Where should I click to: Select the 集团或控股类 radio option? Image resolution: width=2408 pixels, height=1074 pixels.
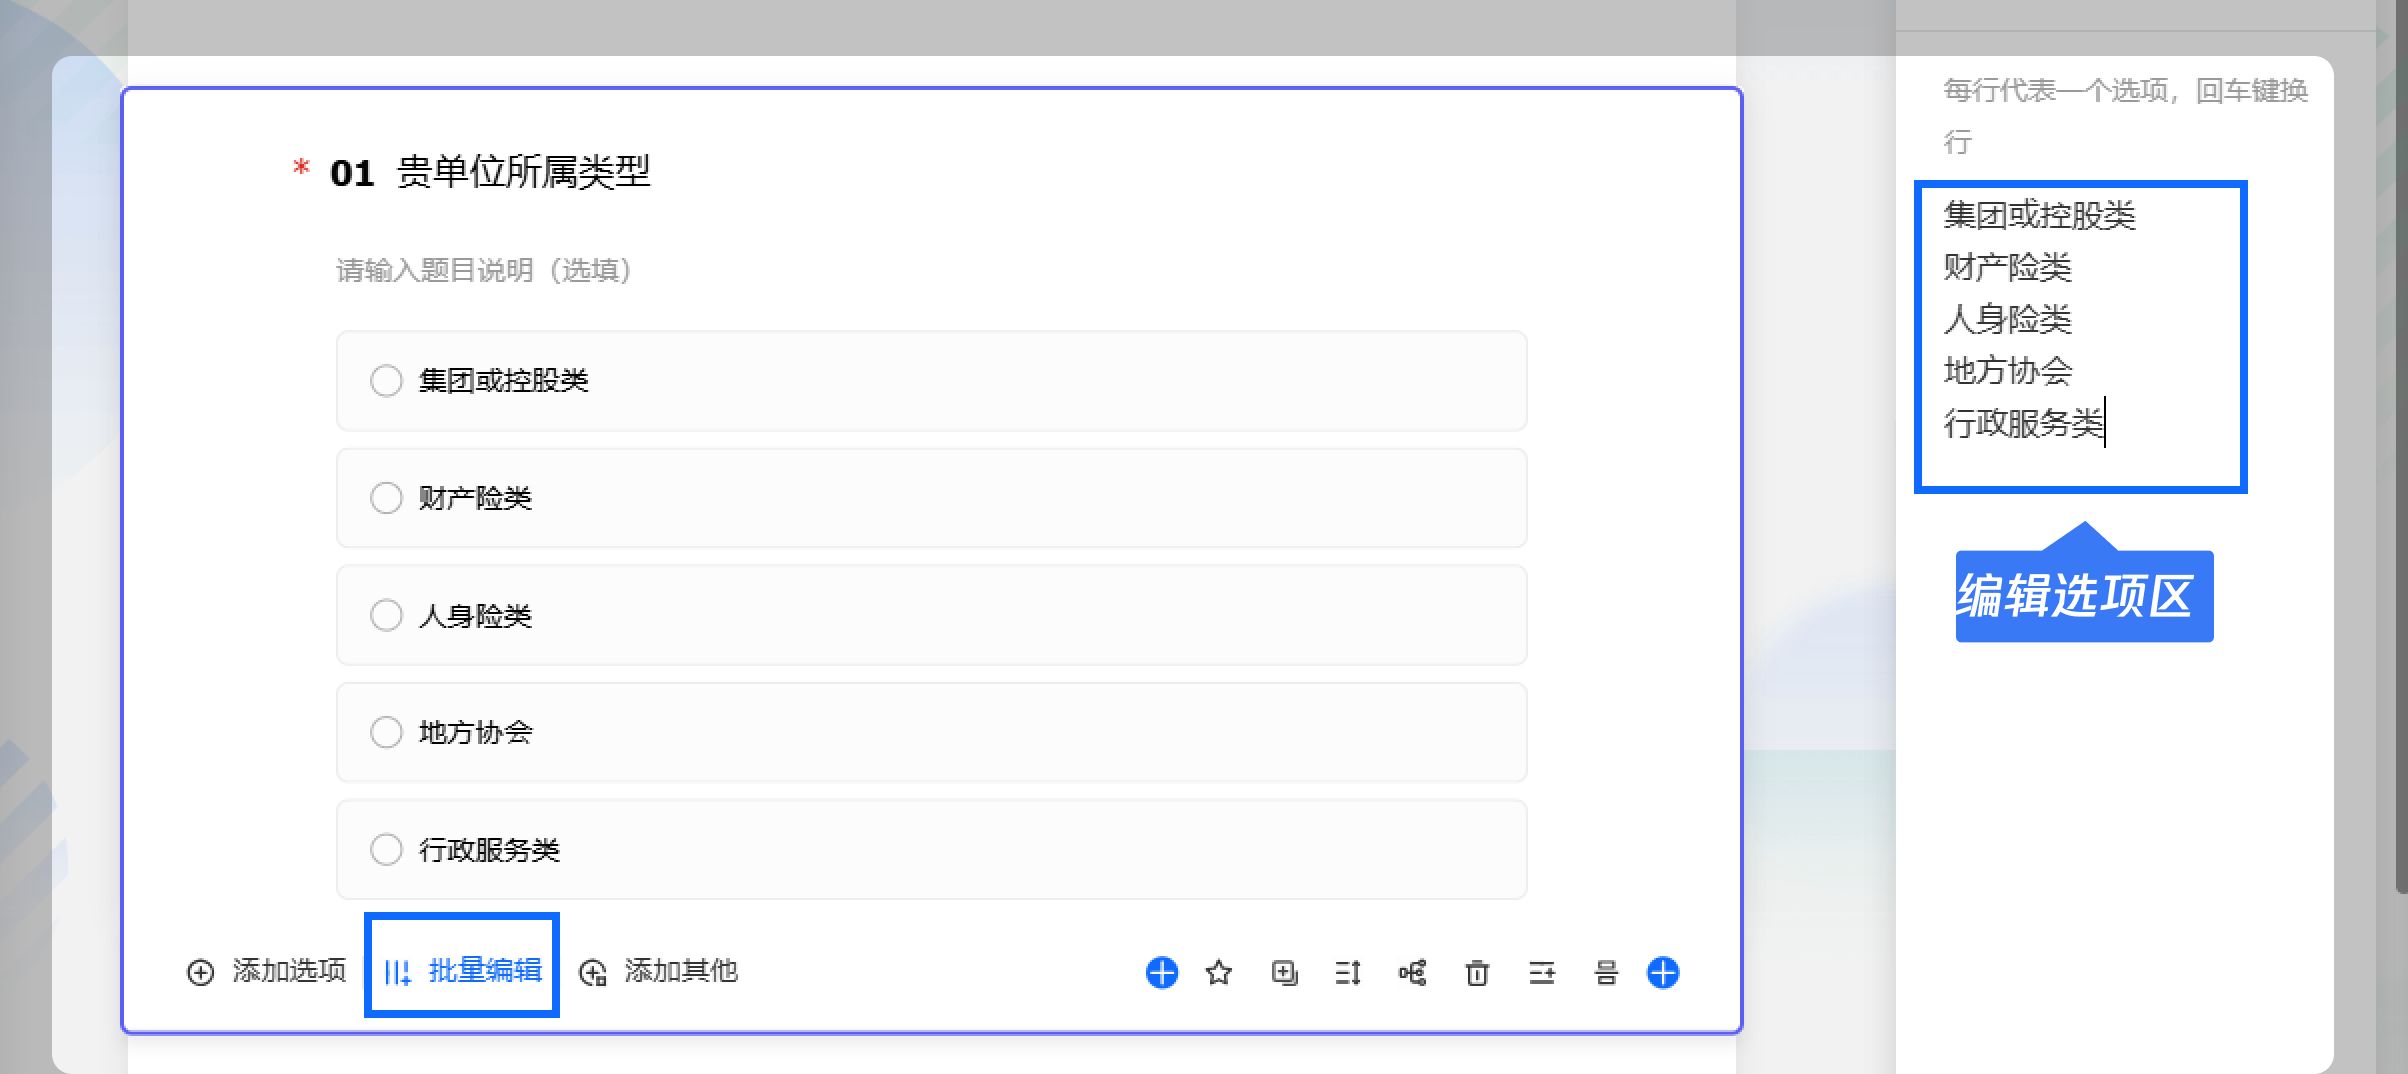click(x=386, y=381)
